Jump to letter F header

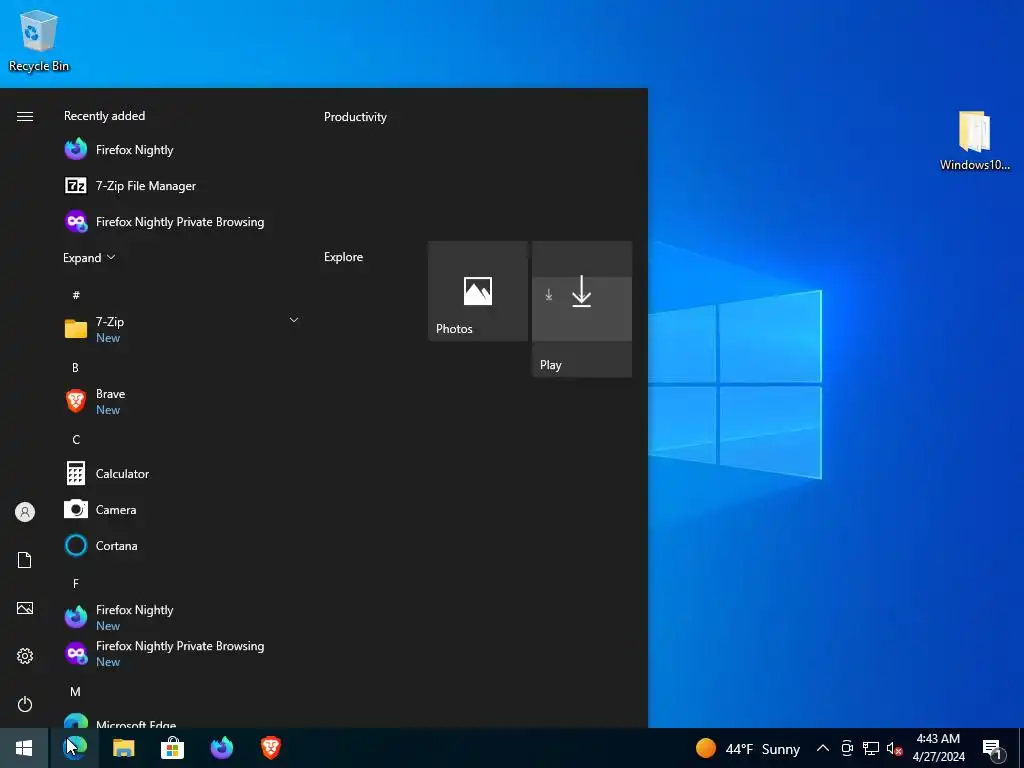[76, 583]
